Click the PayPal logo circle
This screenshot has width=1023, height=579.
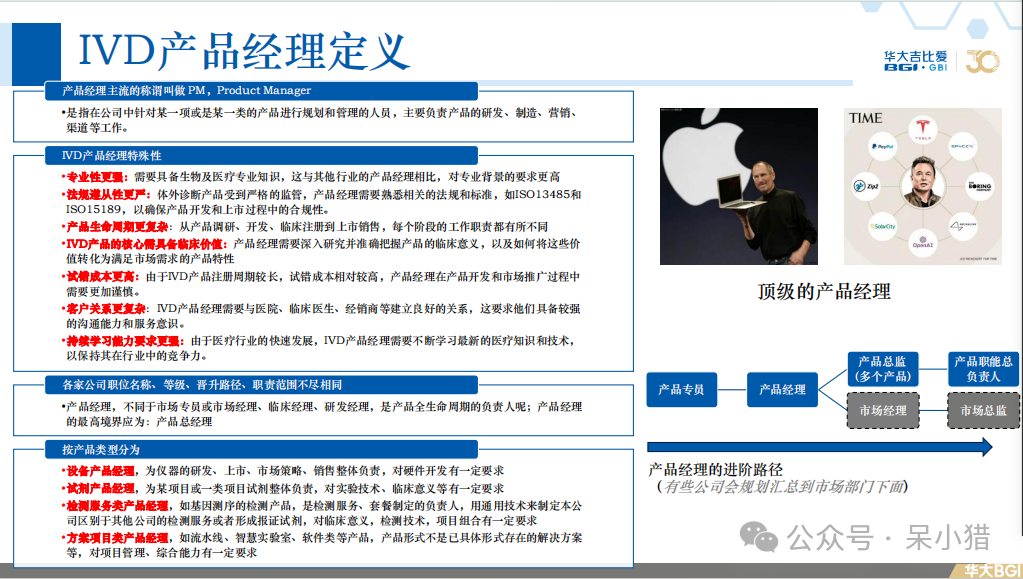click(x=882, y=147)
